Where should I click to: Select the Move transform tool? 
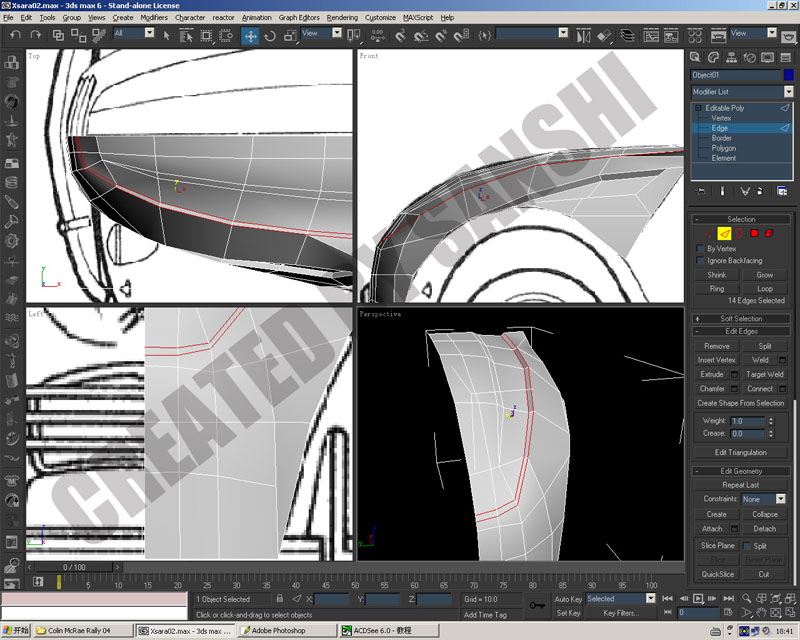pyautogui.click(x=250, y=36)
